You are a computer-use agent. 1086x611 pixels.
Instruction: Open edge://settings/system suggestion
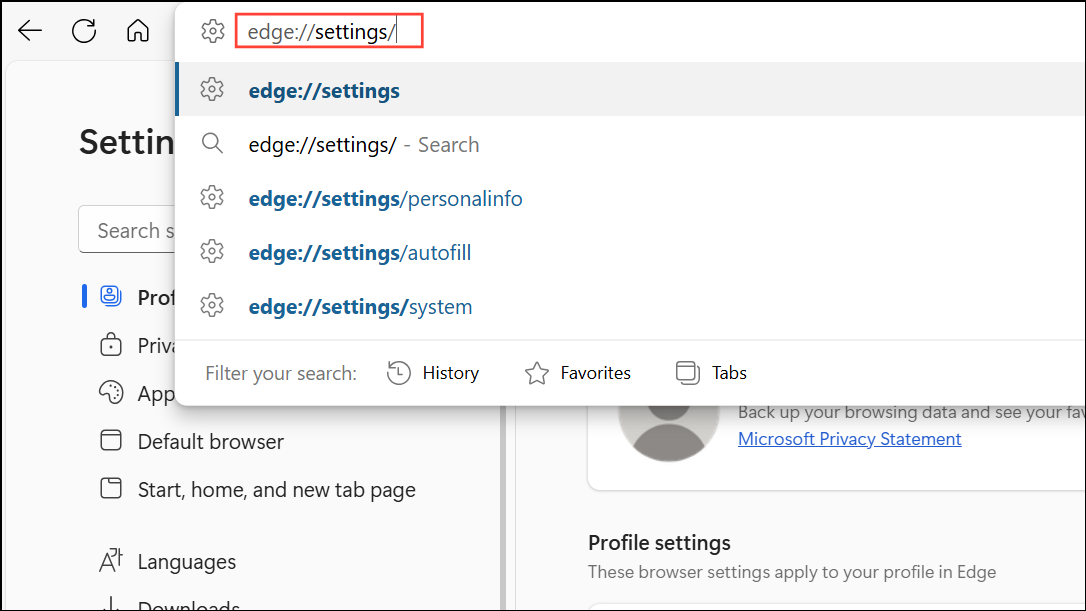pos(630,306)
